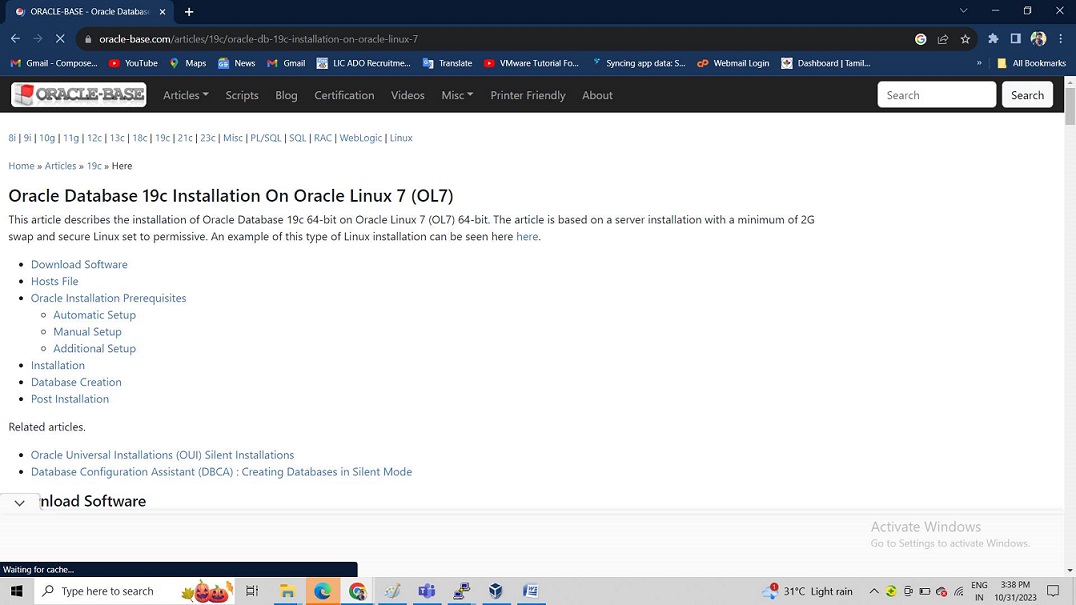Open VirtualBox from the taskbar
The image size is (1076, 605).
point(496,591)
